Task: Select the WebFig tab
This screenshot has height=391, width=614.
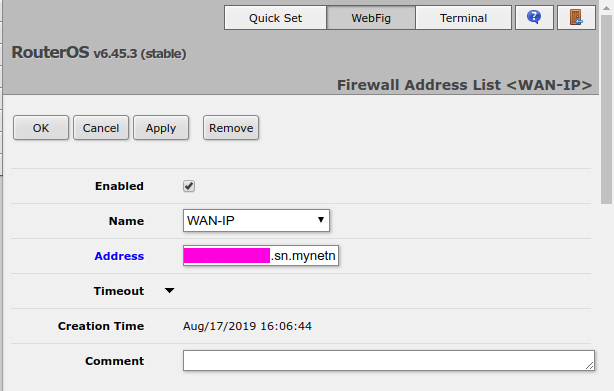Action: [x=371, y=18]
